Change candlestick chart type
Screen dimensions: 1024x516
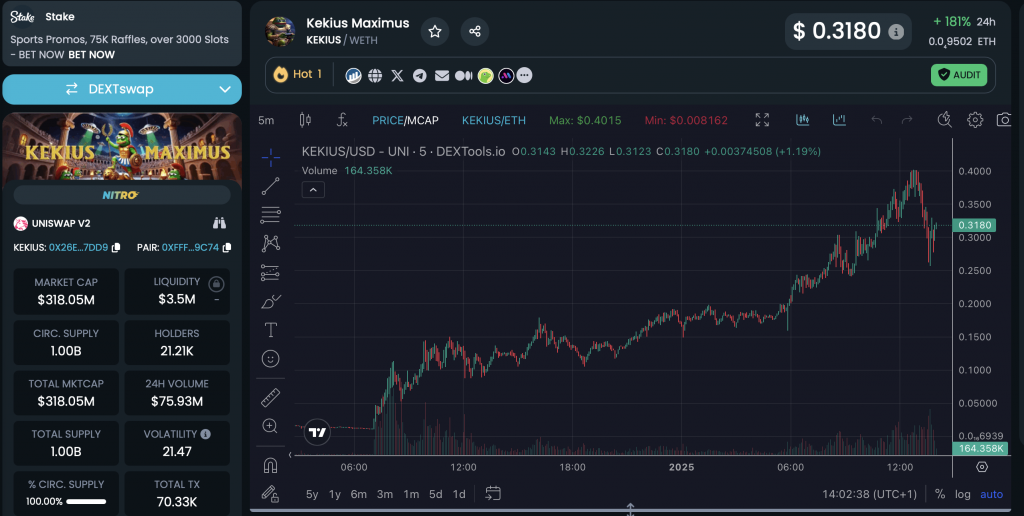[x=305, y=120]
